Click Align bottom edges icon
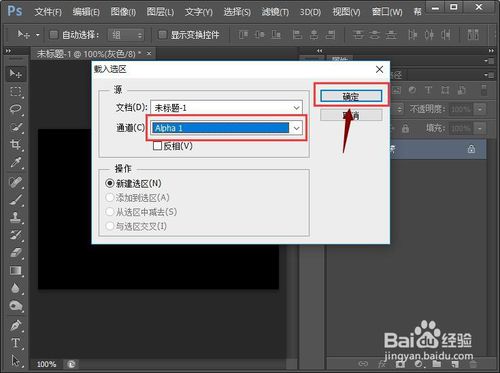The image size is (500, 373). click(276, 35)
